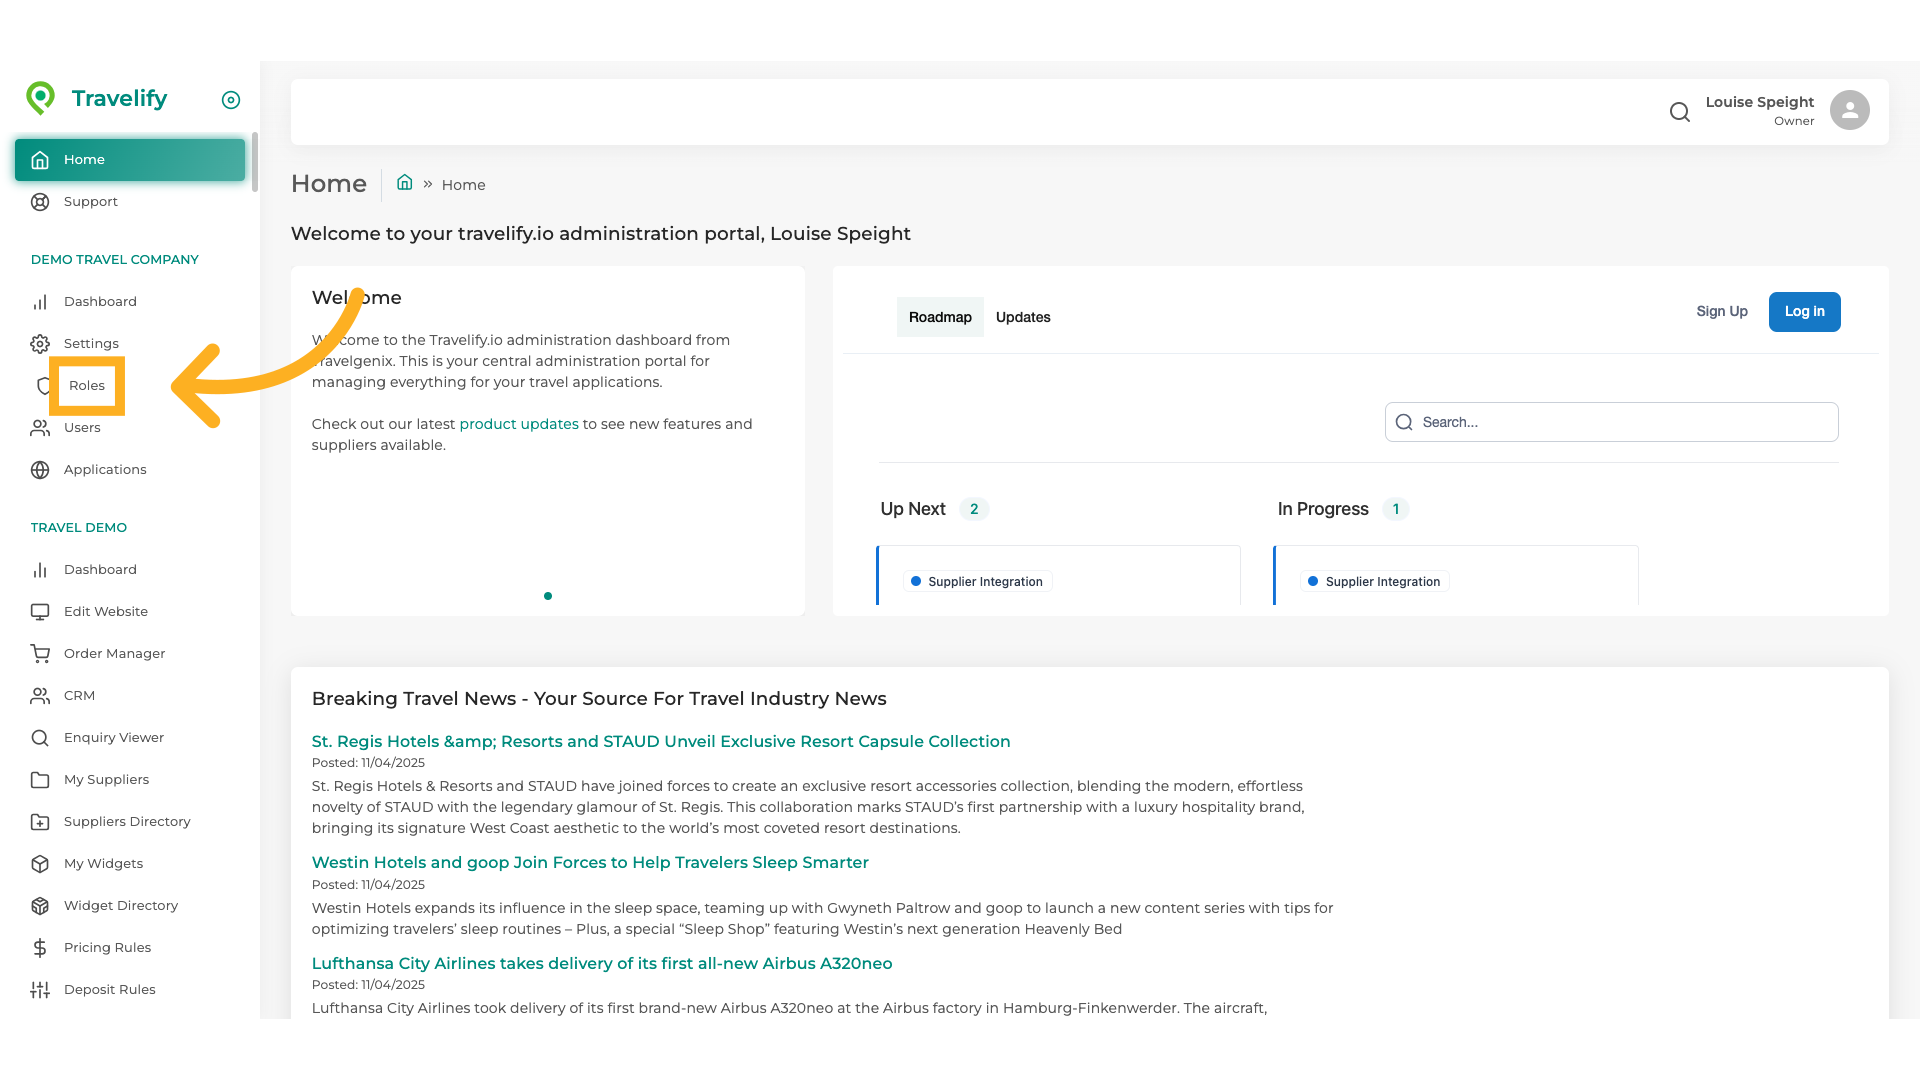
Task: Click the Sign Up link
Action: [x=1721, y=311]
